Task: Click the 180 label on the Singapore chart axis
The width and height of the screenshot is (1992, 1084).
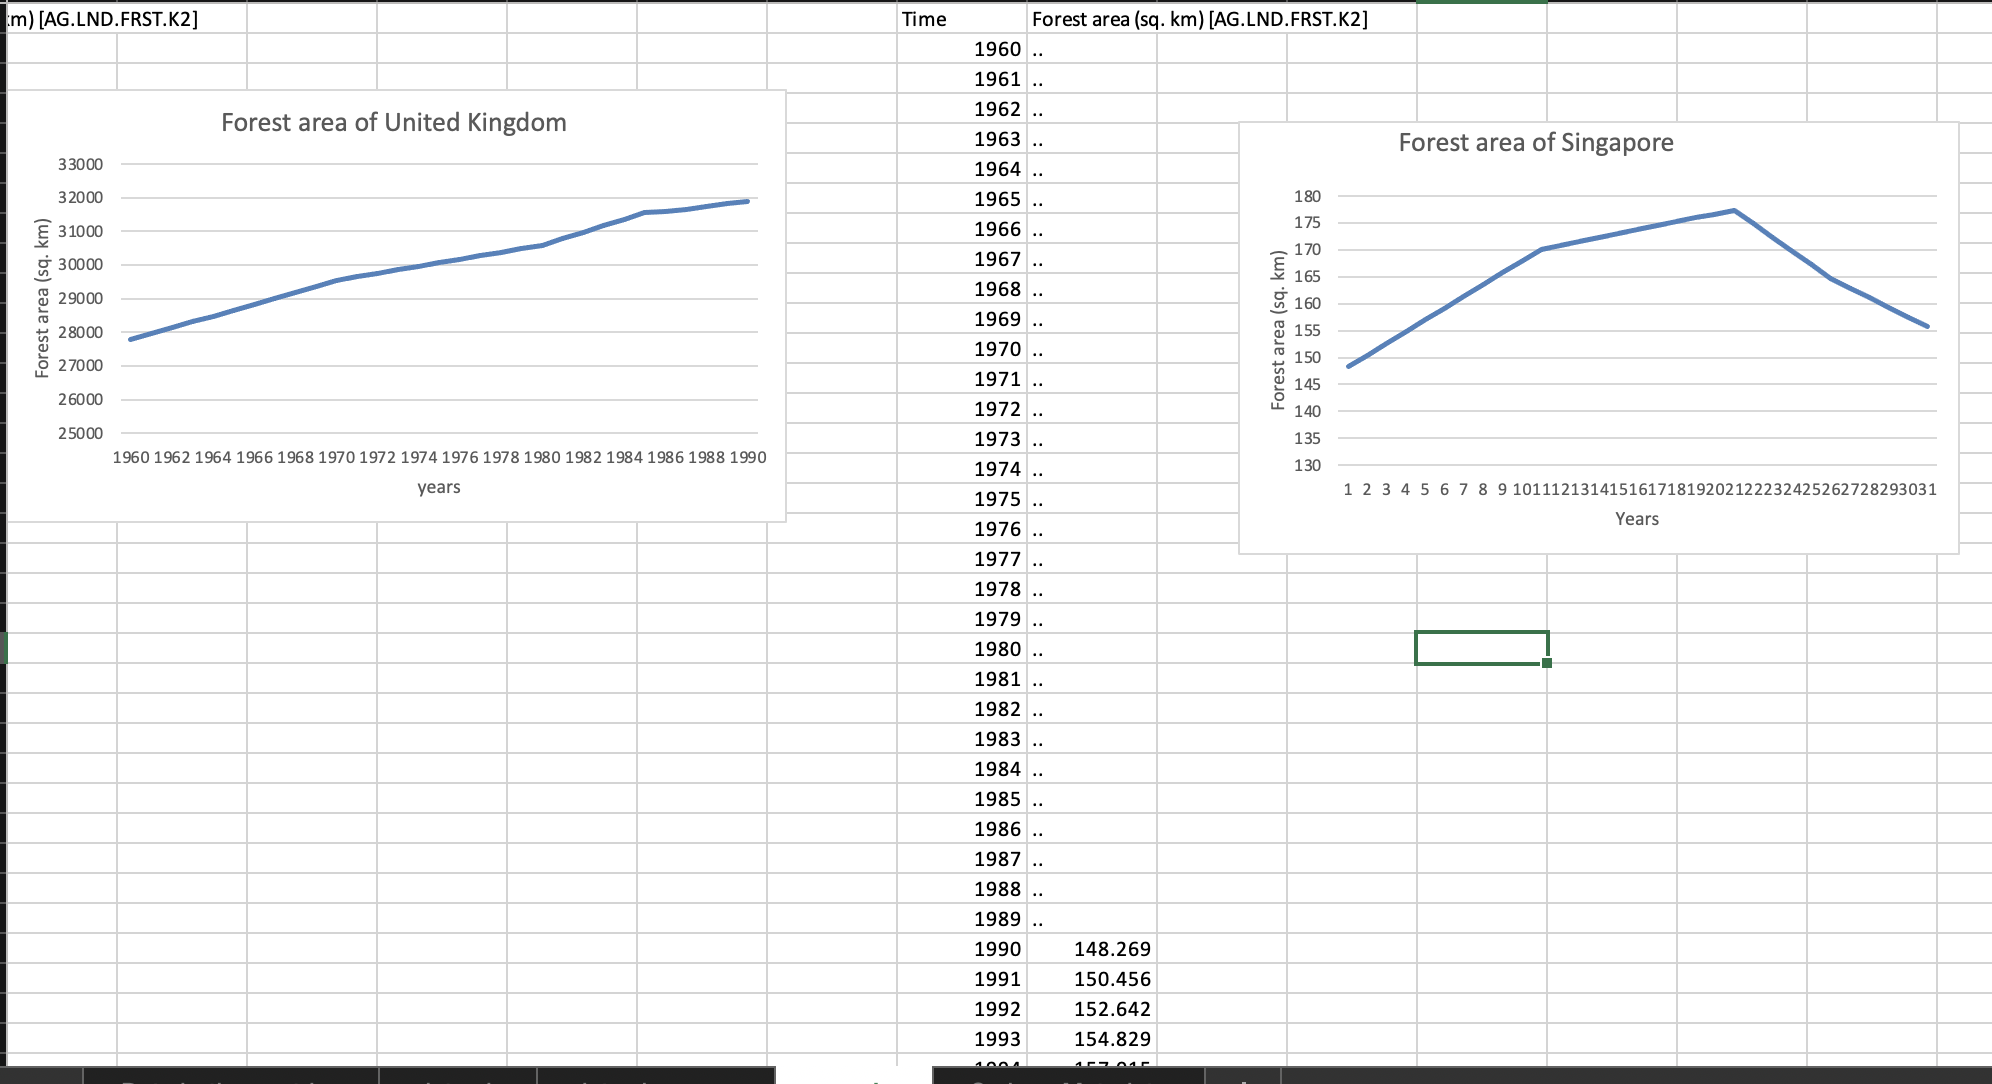Action: pyautogui.click(x=1307, y=196)
